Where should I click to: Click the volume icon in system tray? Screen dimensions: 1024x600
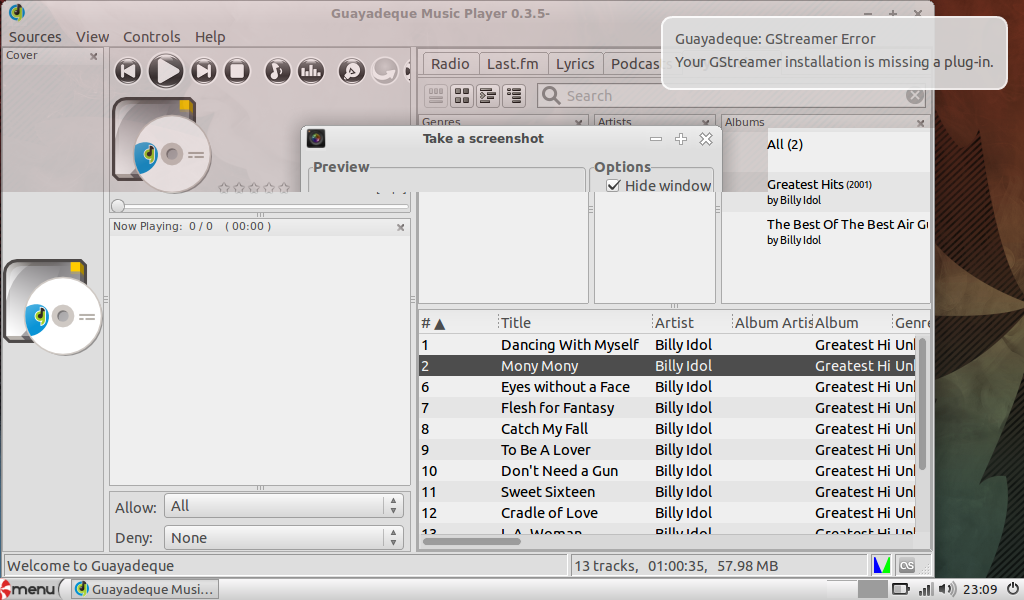coord(946,589)
